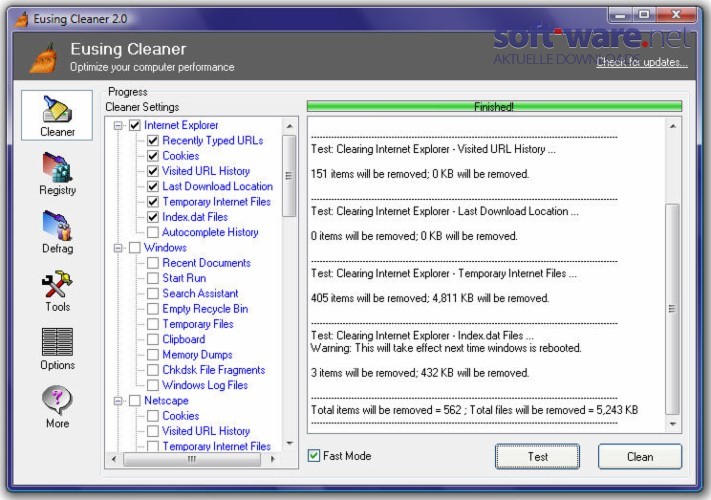Click results log scroll up arrow
This screenshot has height=500, width=711.
(x=673, y=126)
